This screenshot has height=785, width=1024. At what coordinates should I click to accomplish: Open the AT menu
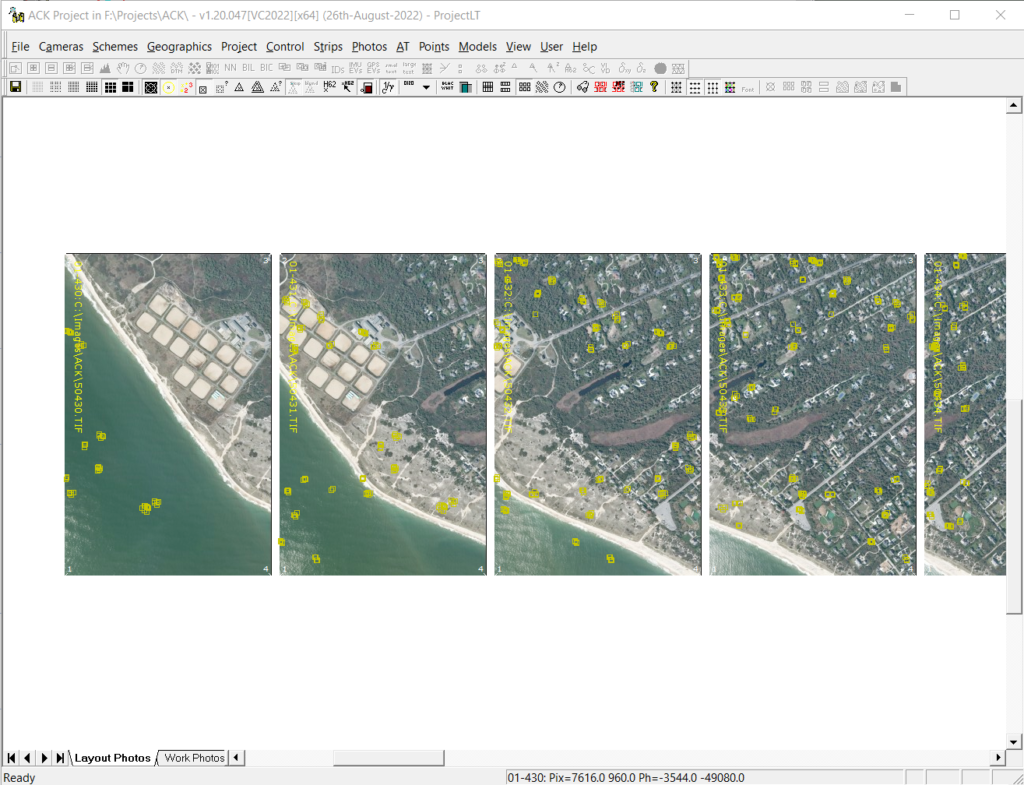(403, 46)
